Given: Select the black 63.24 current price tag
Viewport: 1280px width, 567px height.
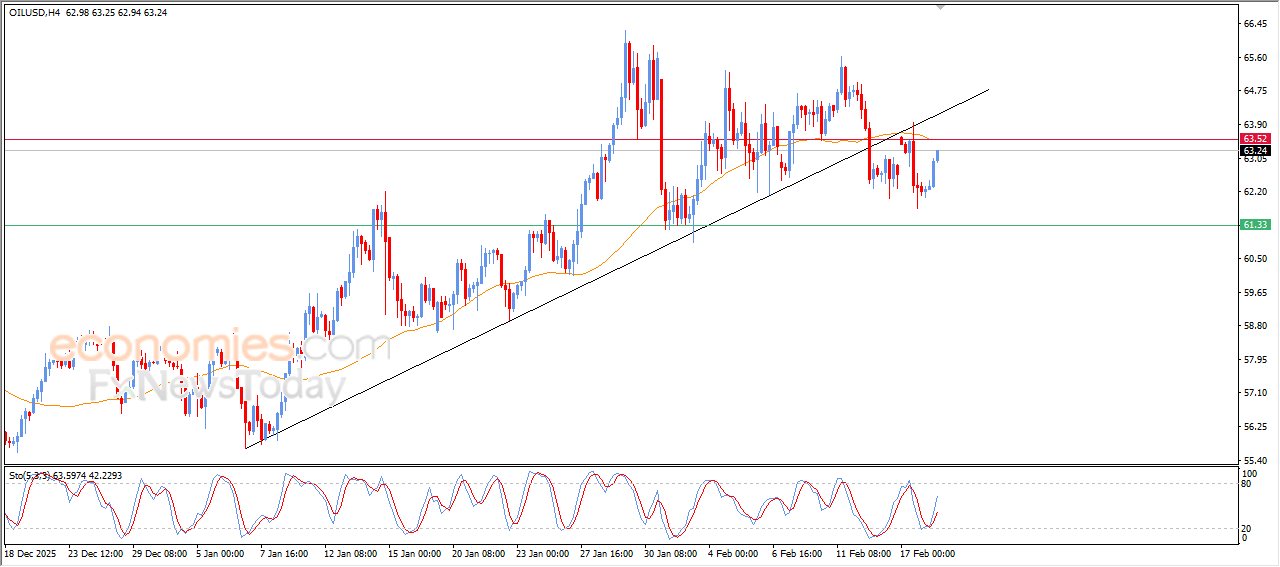Looking at the screenshot, I should tap(1255, 150).
